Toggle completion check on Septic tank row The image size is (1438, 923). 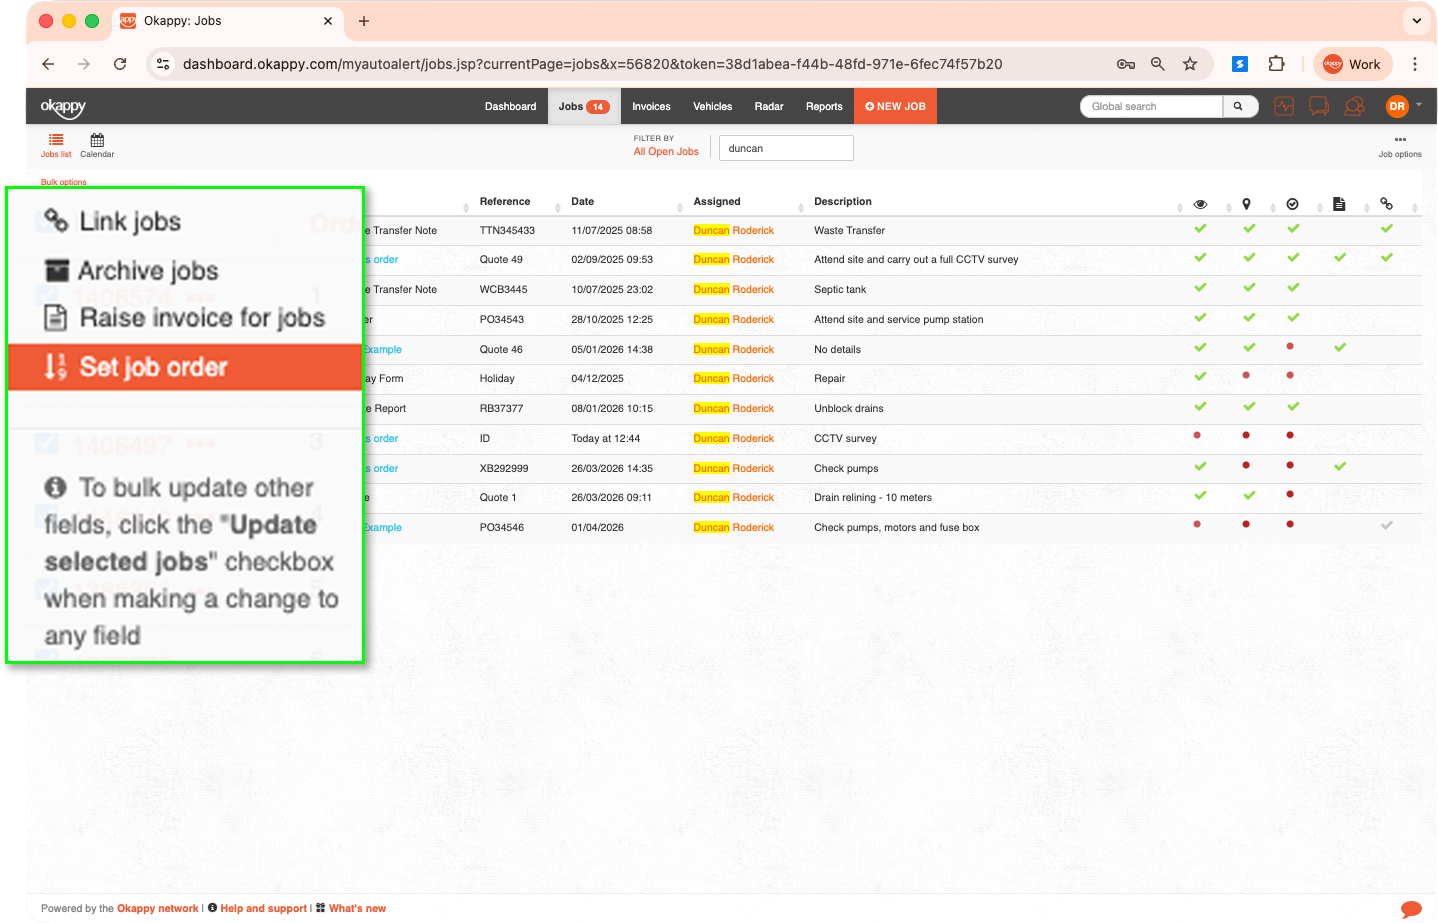(1293, 289)
